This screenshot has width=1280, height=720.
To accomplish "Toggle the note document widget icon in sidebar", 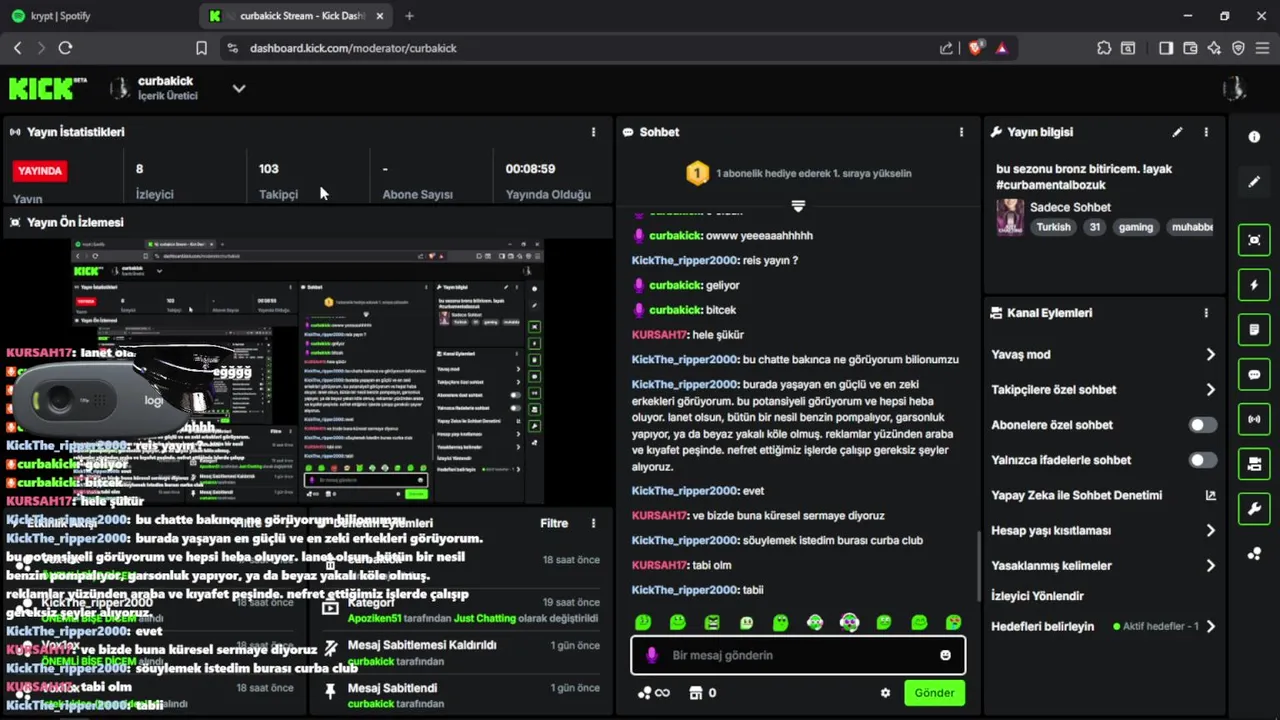I will (x=1254, y=329).
